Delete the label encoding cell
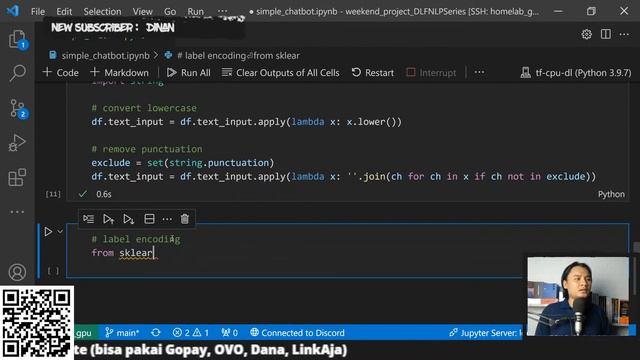The width and height of the screenshot is (640, 360). pos(184,219)
